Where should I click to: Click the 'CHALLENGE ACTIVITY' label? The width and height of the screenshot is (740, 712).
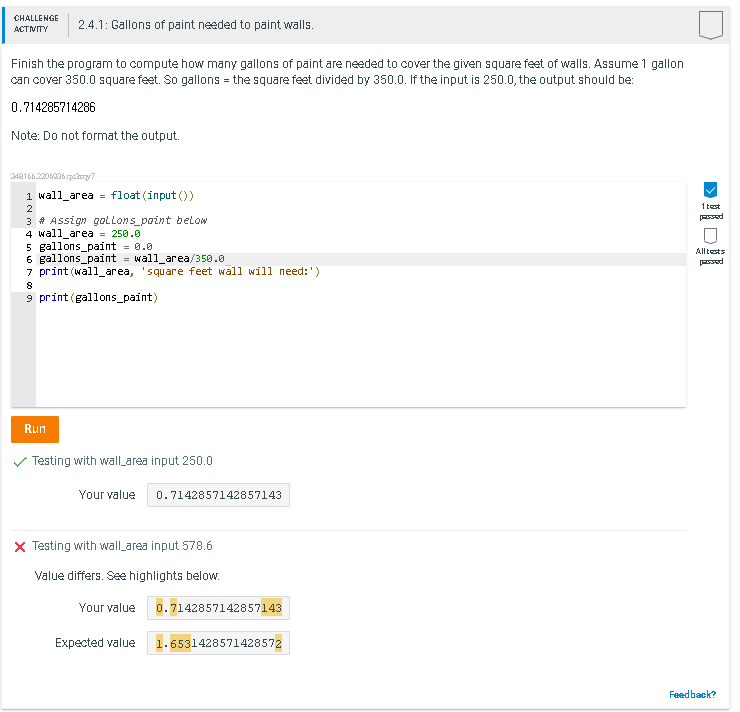tap(36, 24)
